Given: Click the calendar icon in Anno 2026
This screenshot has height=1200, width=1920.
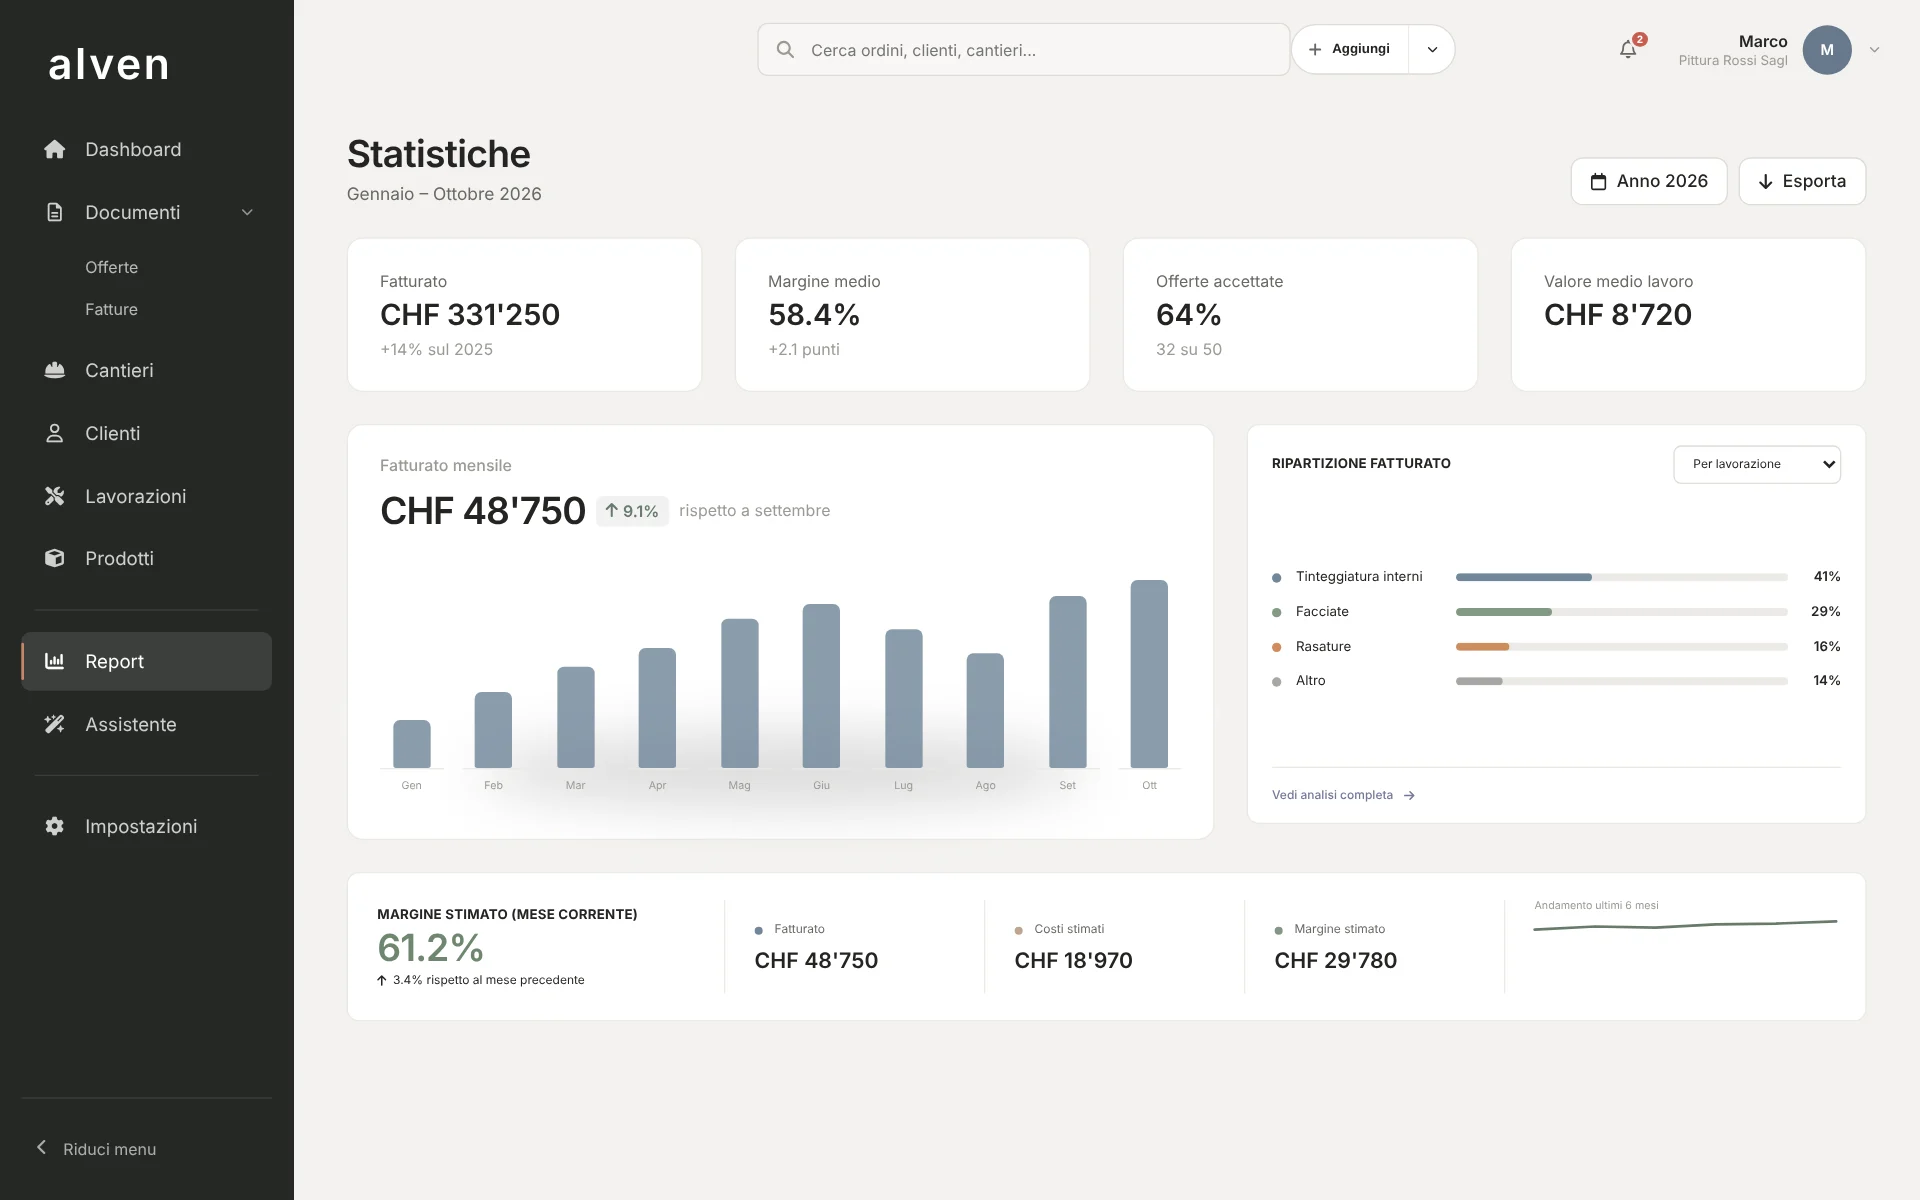Looking at the screenshot, I should pos(1598,182).
